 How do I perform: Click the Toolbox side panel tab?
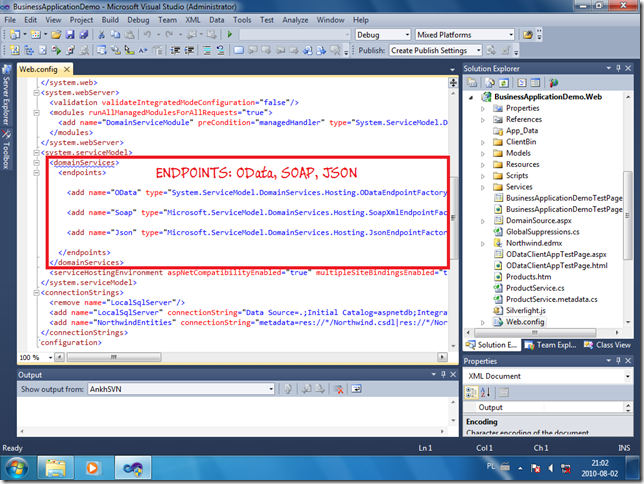(6, 154)
